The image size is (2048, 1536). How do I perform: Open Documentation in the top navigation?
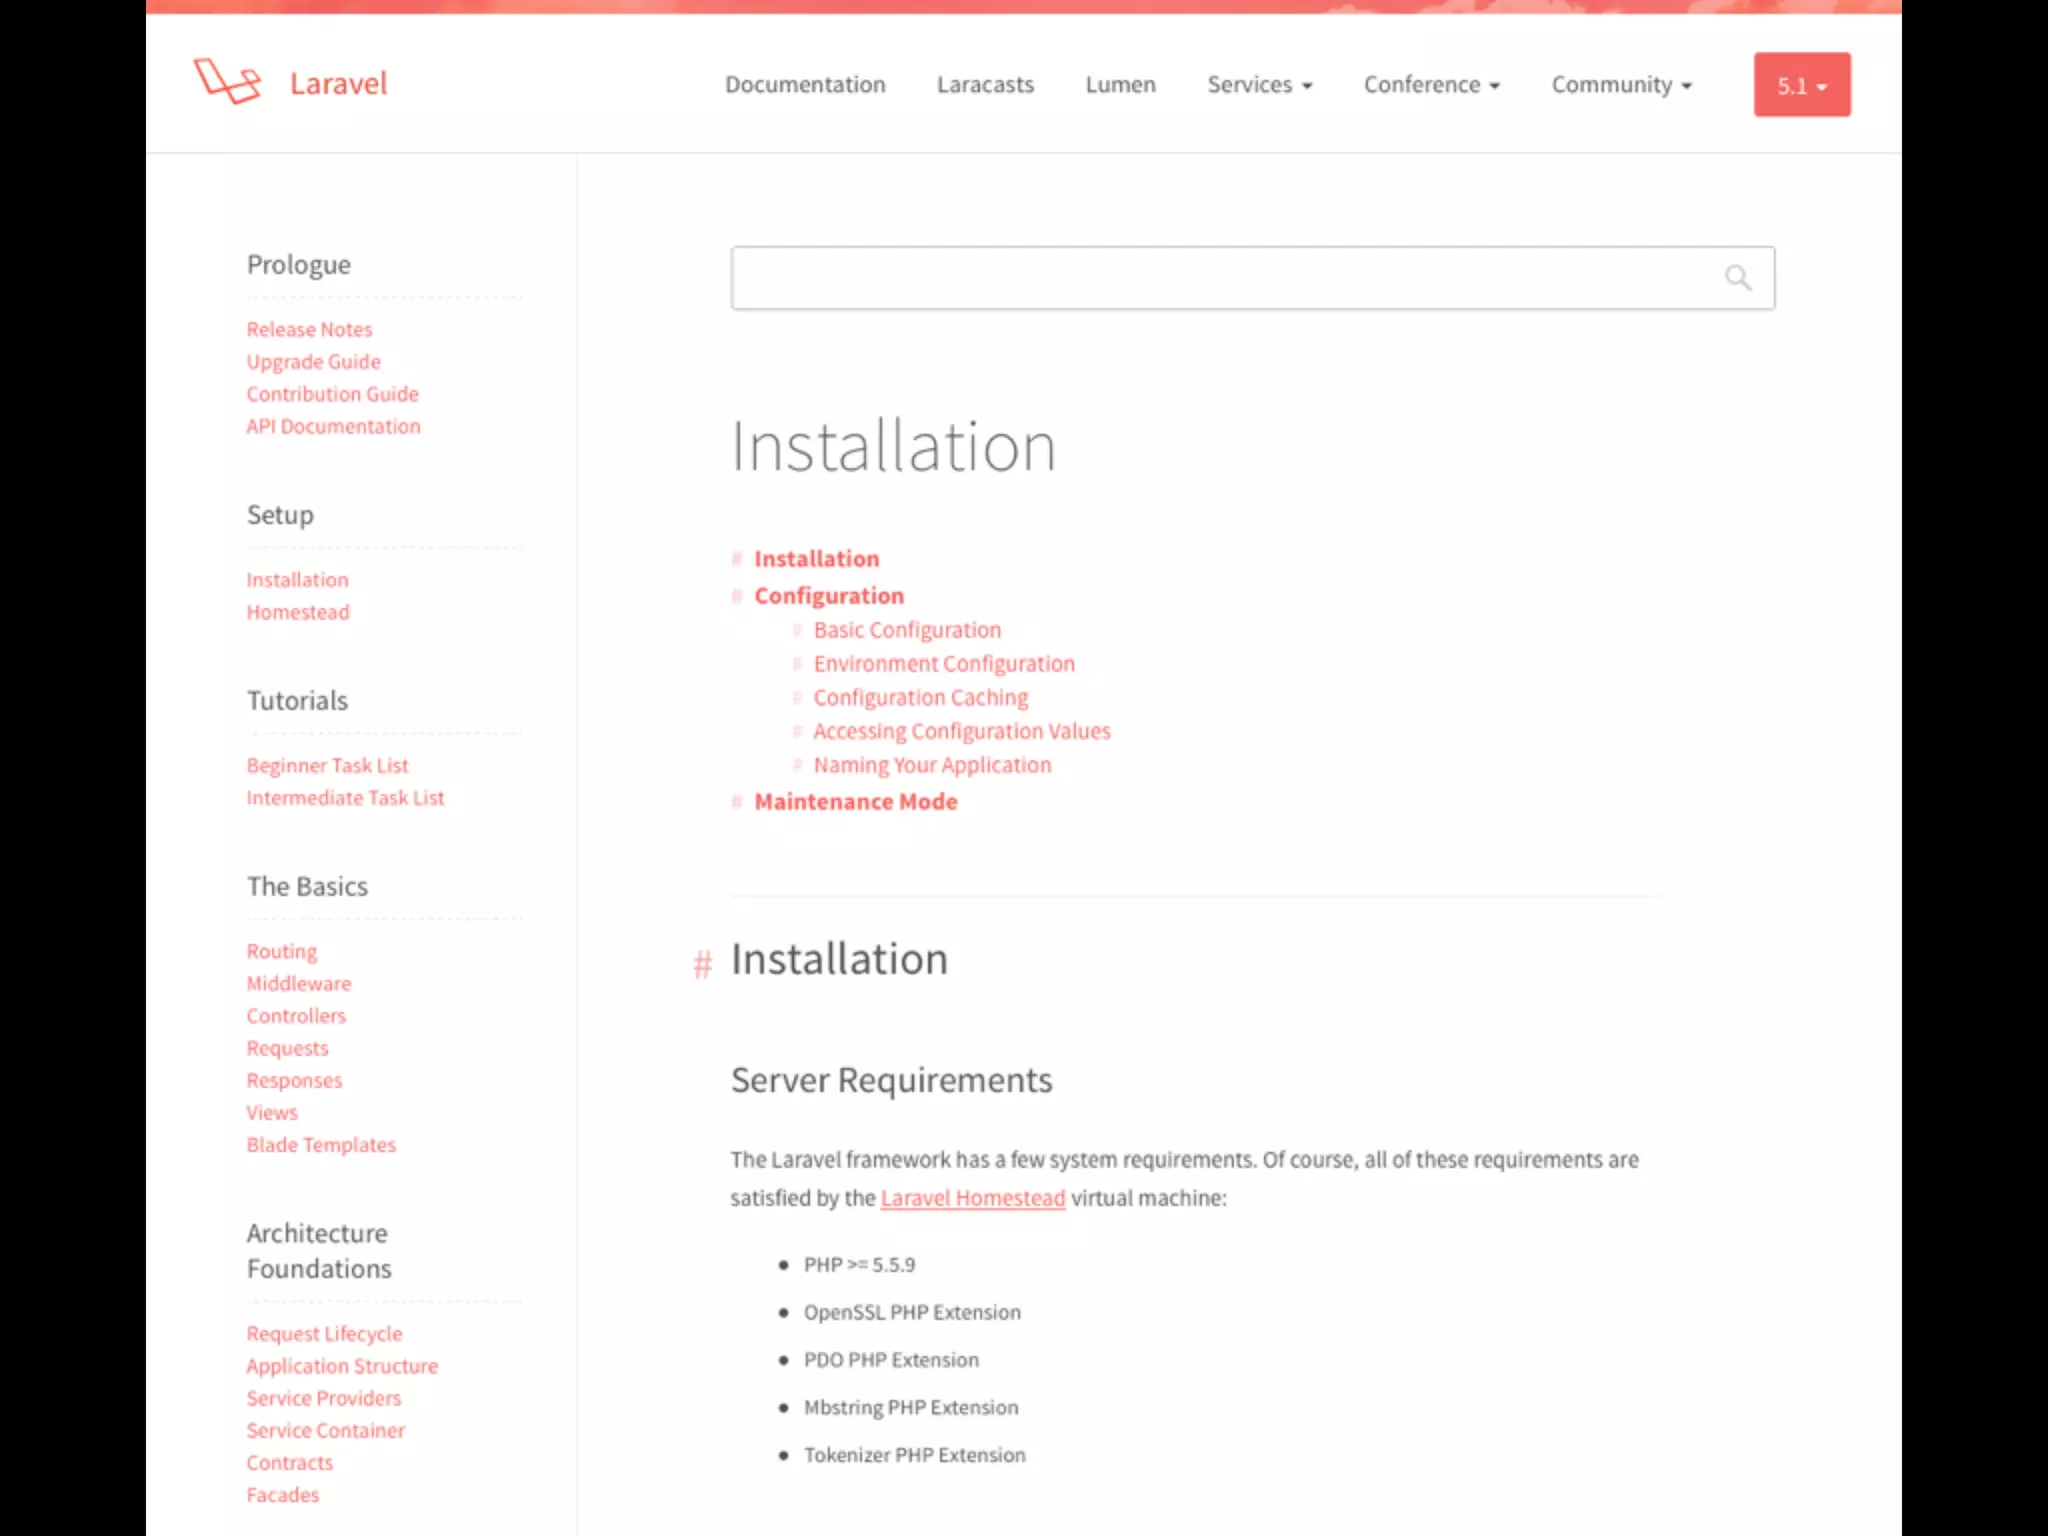pyautogui.click(x=805, y=85)
